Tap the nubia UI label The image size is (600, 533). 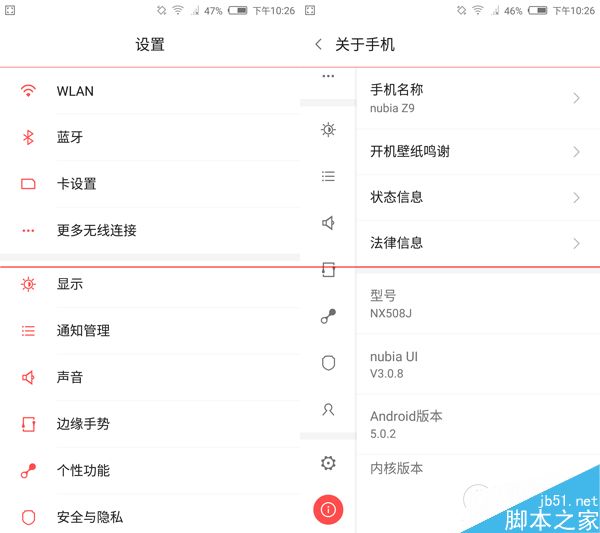[x=394, y=357]
